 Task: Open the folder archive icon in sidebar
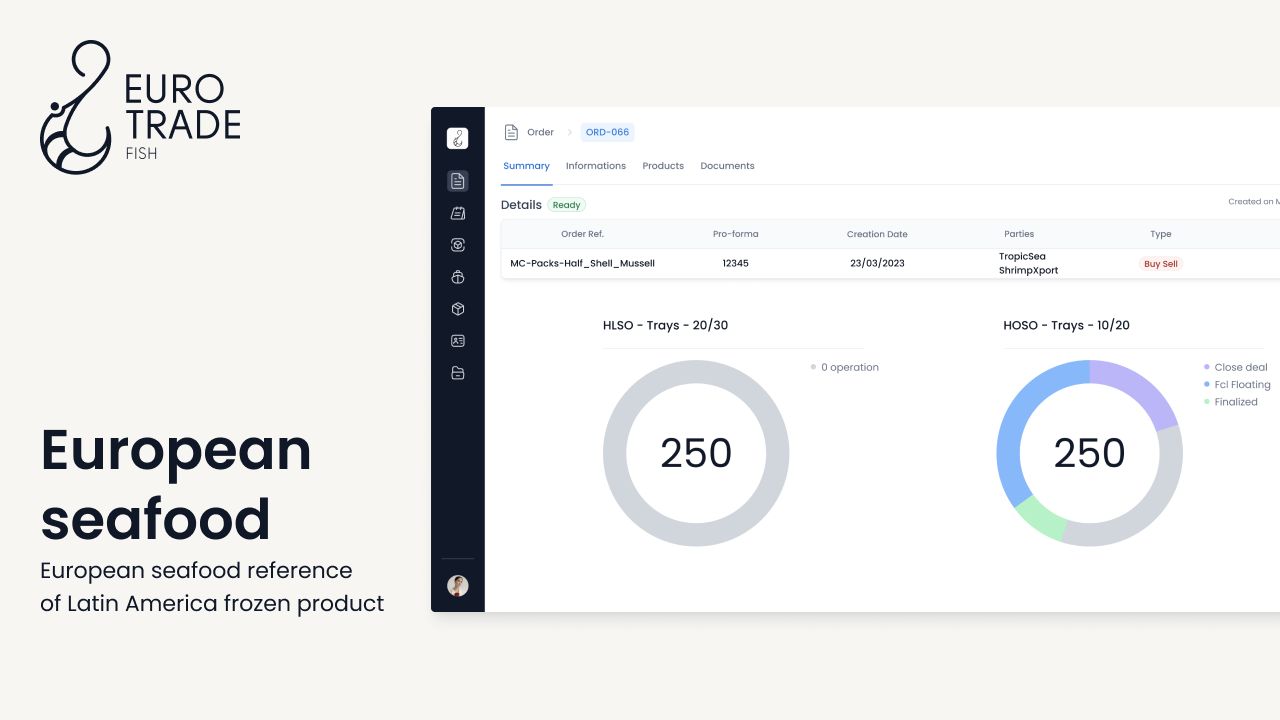point(457,373)
